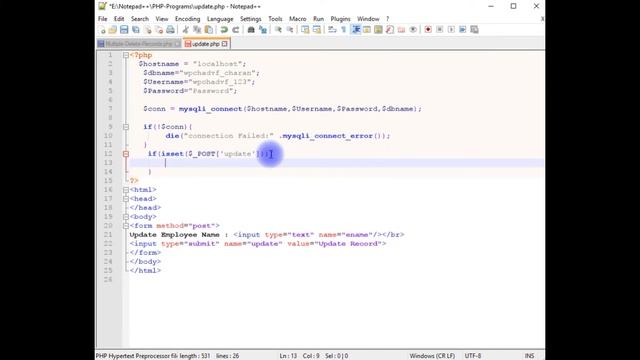The image size is (640, 360).
Task: Collapse the <html> fold marker on line 16
Action: click(126, 190)
